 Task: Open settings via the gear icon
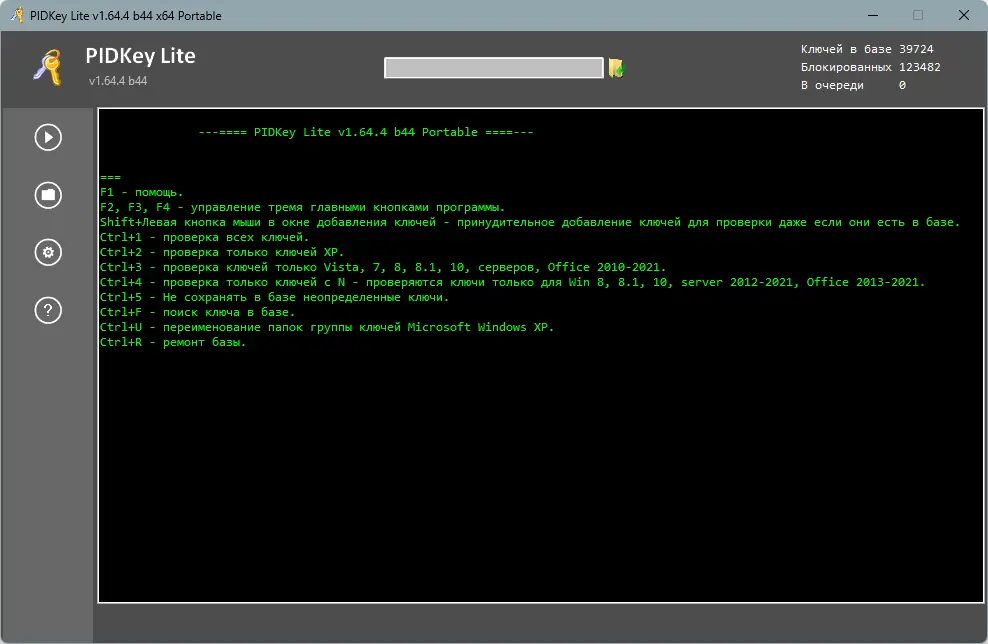point(47,253)
